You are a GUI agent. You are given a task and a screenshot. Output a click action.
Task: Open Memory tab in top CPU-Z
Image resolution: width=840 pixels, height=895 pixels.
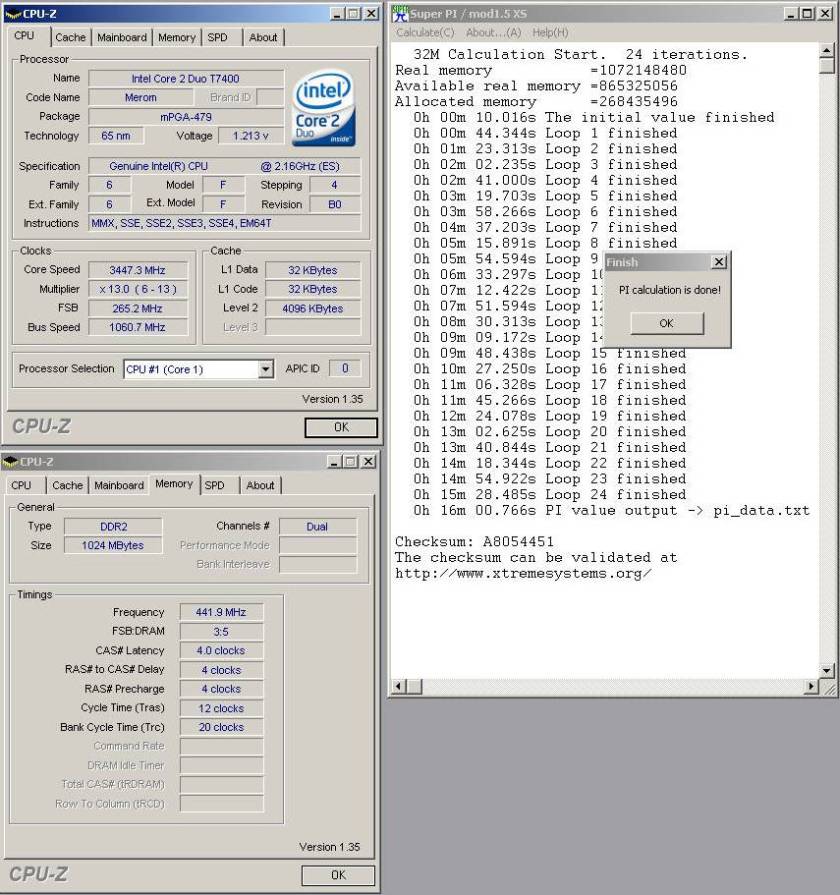tap(176, 37)
